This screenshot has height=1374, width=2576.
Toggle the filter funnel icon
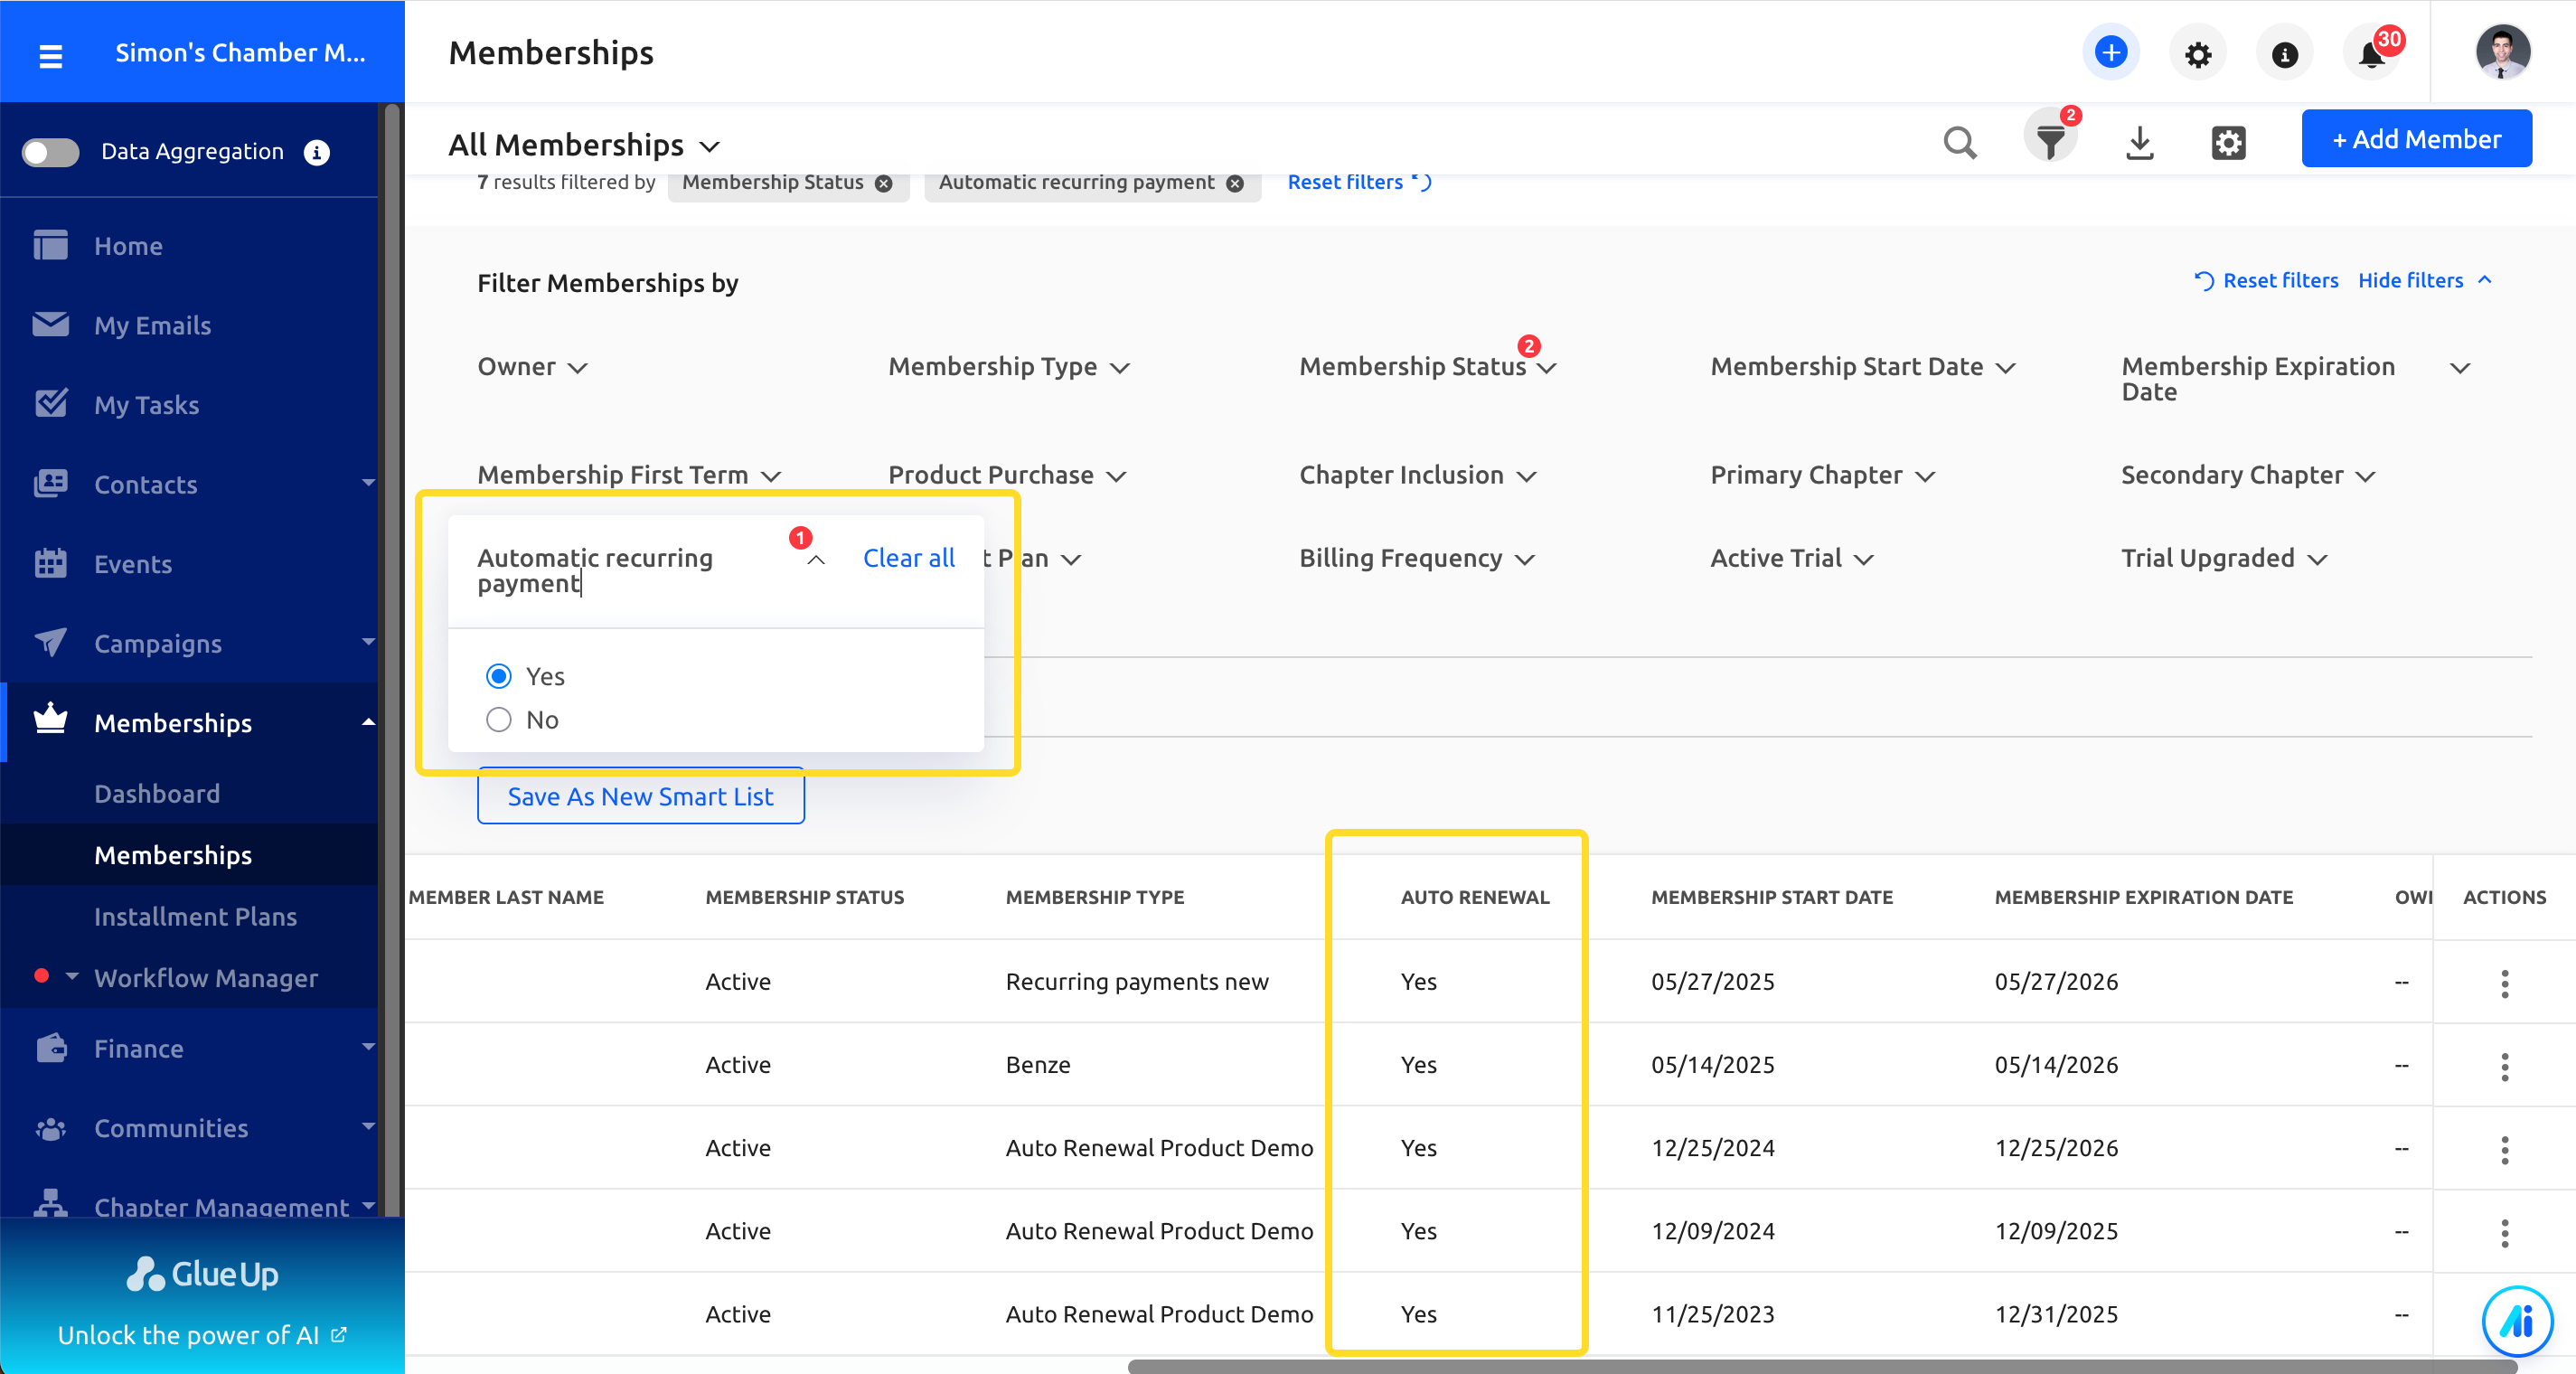tap(2050, 140)
